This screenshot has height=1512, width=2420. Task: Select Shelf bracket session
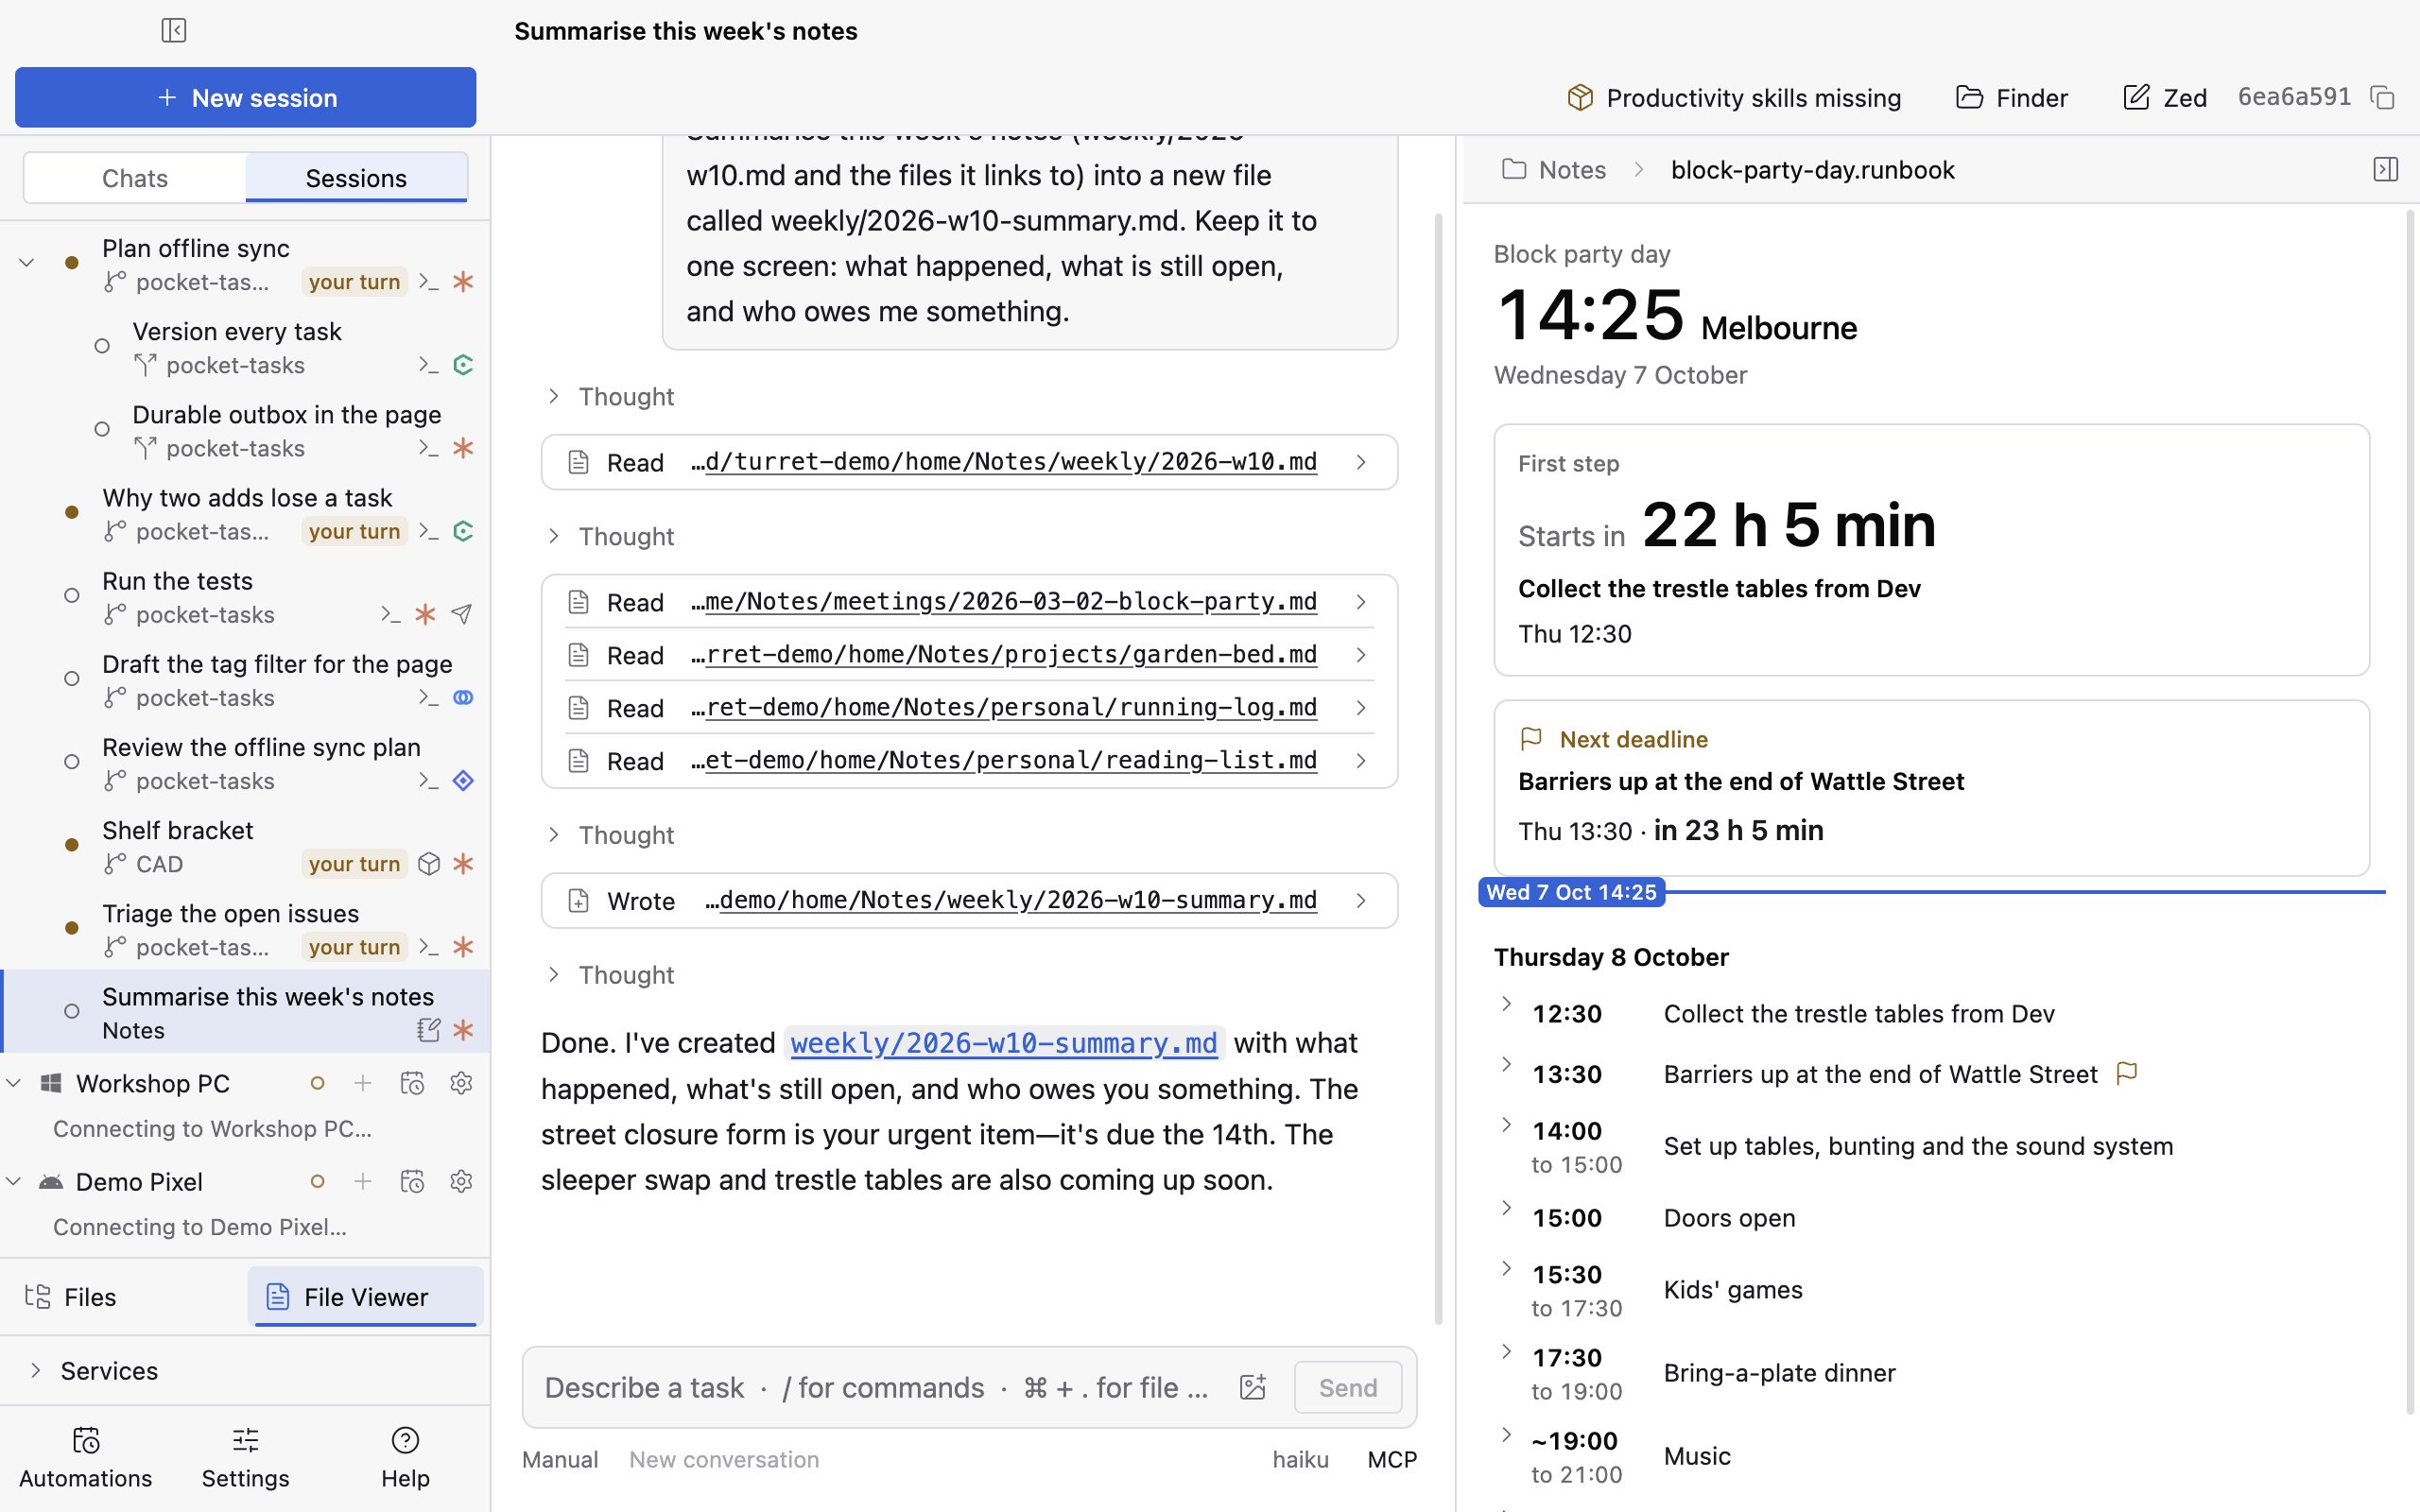[245, 846]
